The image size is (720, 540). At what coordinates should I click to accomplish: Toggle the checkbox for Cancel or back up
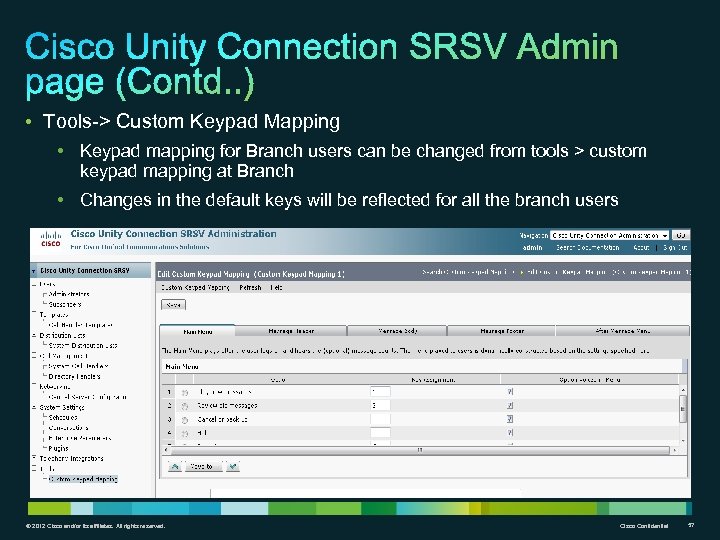coord(510,419)
